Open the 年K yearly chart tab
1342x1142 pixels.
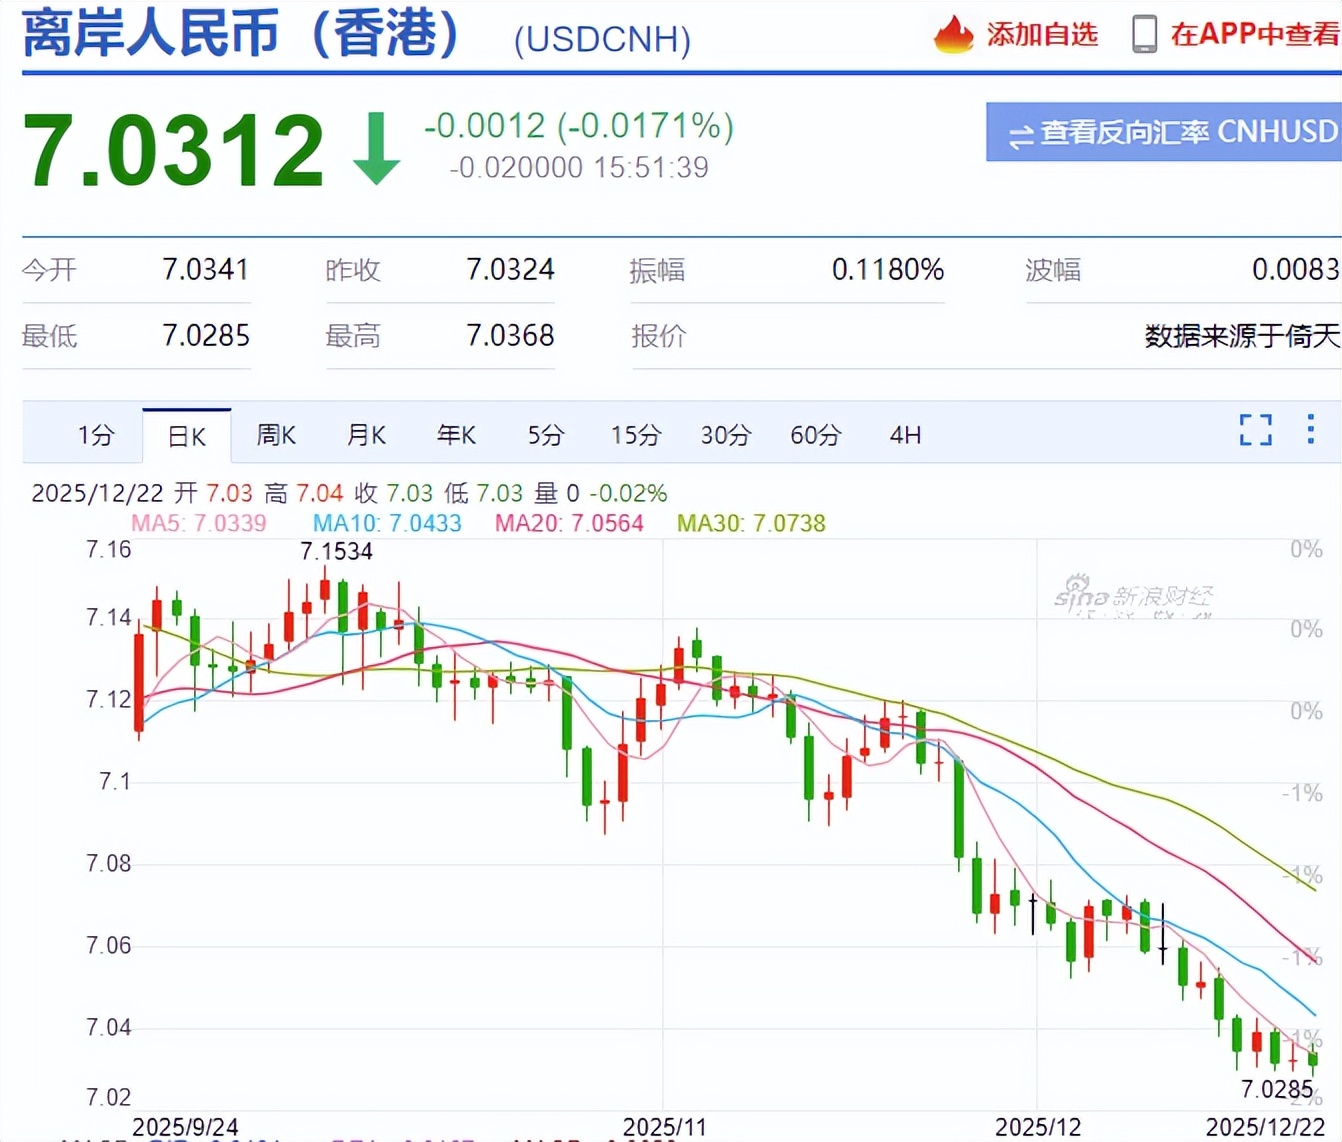(456, 435)
